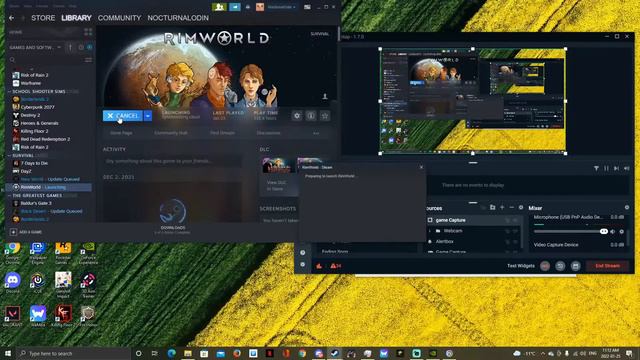Open the blue announcements icon in Steam header
The height and width of the screenshot is (360, 640).
(235, 7)
